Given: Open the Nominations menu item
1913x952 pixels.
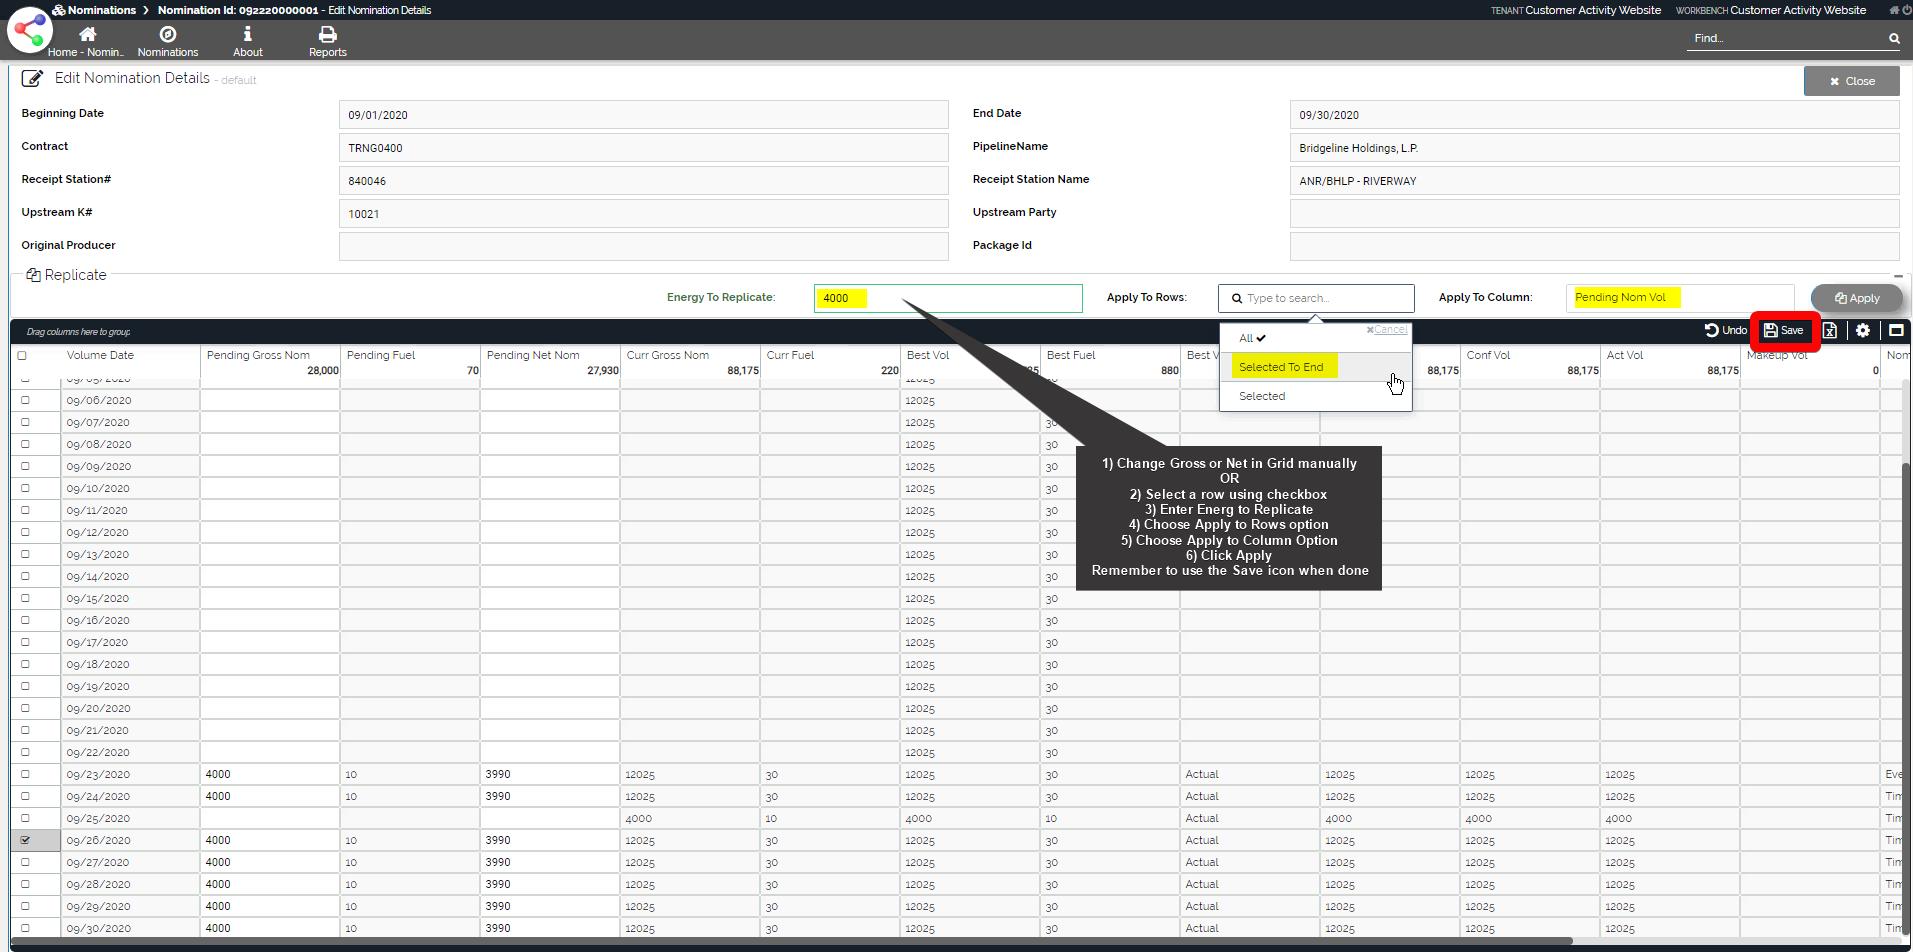Looking at the screenshot, I should tap(167, 41).
